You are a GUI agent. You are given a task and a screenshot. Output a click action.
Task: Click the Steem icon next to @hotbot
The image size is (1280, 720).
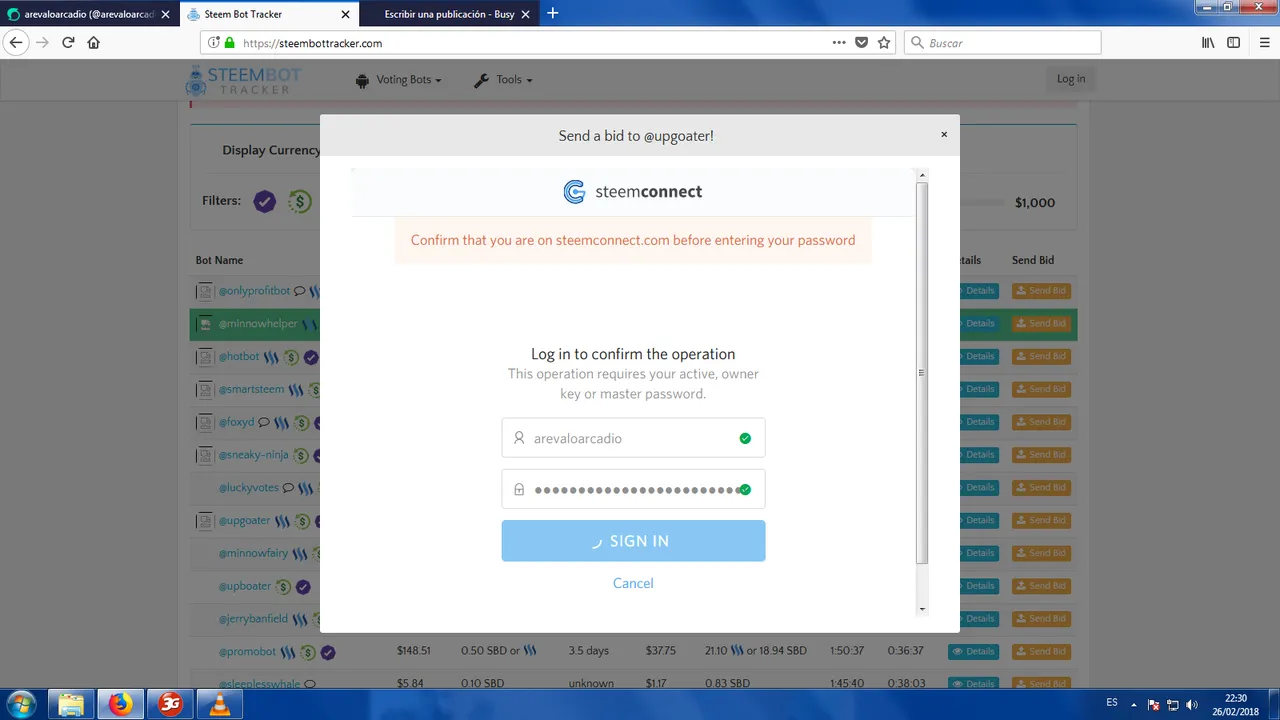(270, 357)
